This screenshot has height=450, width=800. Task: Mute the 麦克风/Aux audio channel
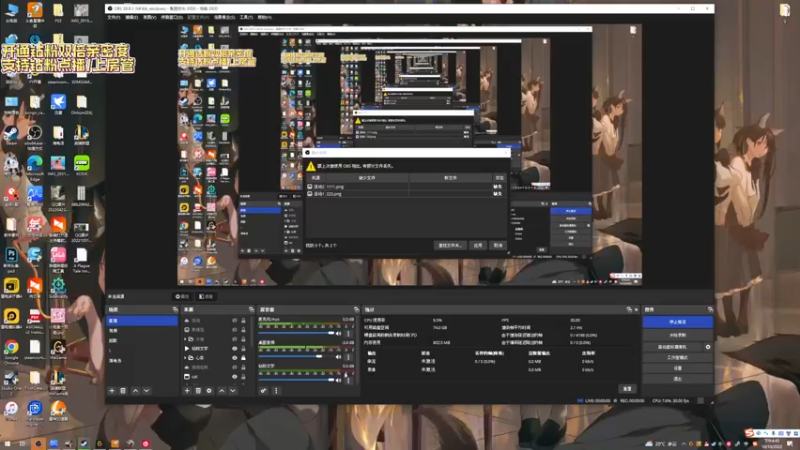(338, 333)
